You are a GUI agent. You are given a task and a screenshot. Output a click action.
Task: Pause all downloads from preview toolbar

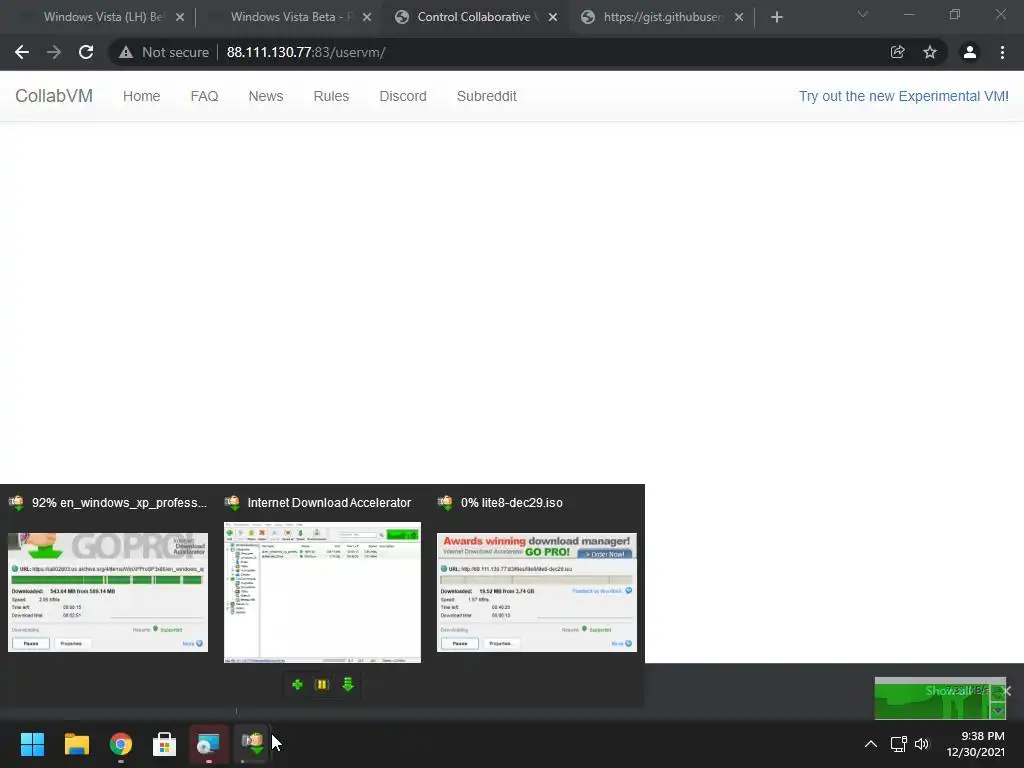(322, 684)
